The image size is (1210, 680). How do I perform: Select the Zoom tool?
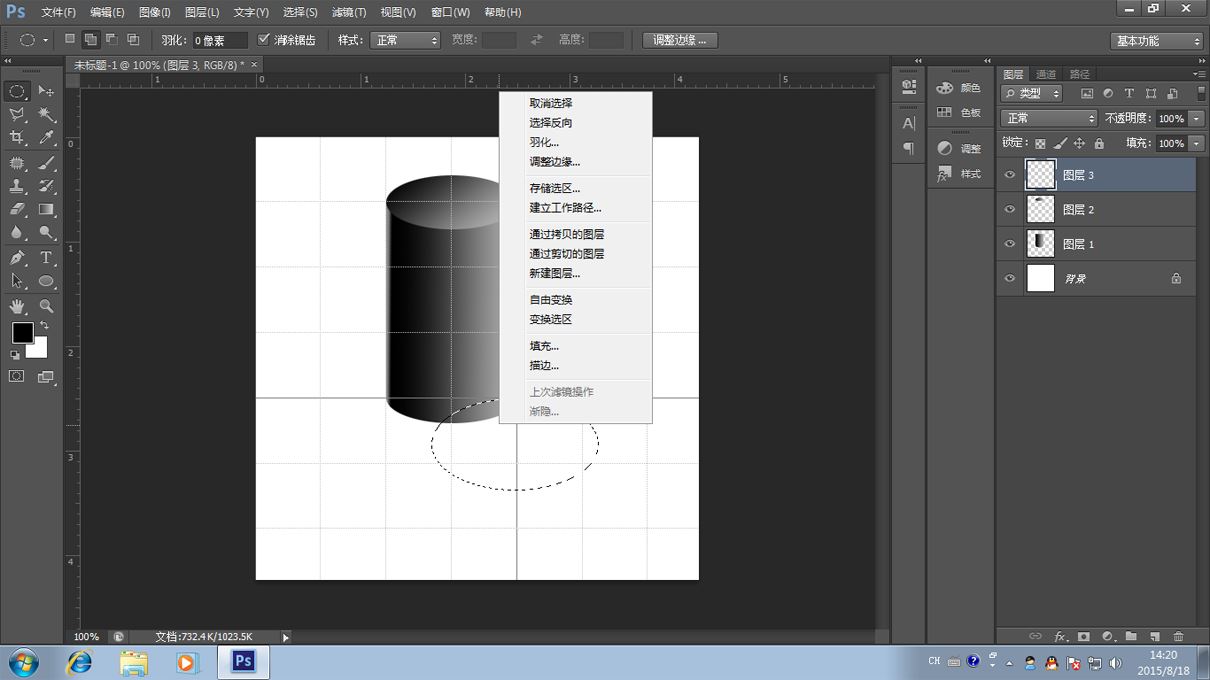[x=46, y=306]
